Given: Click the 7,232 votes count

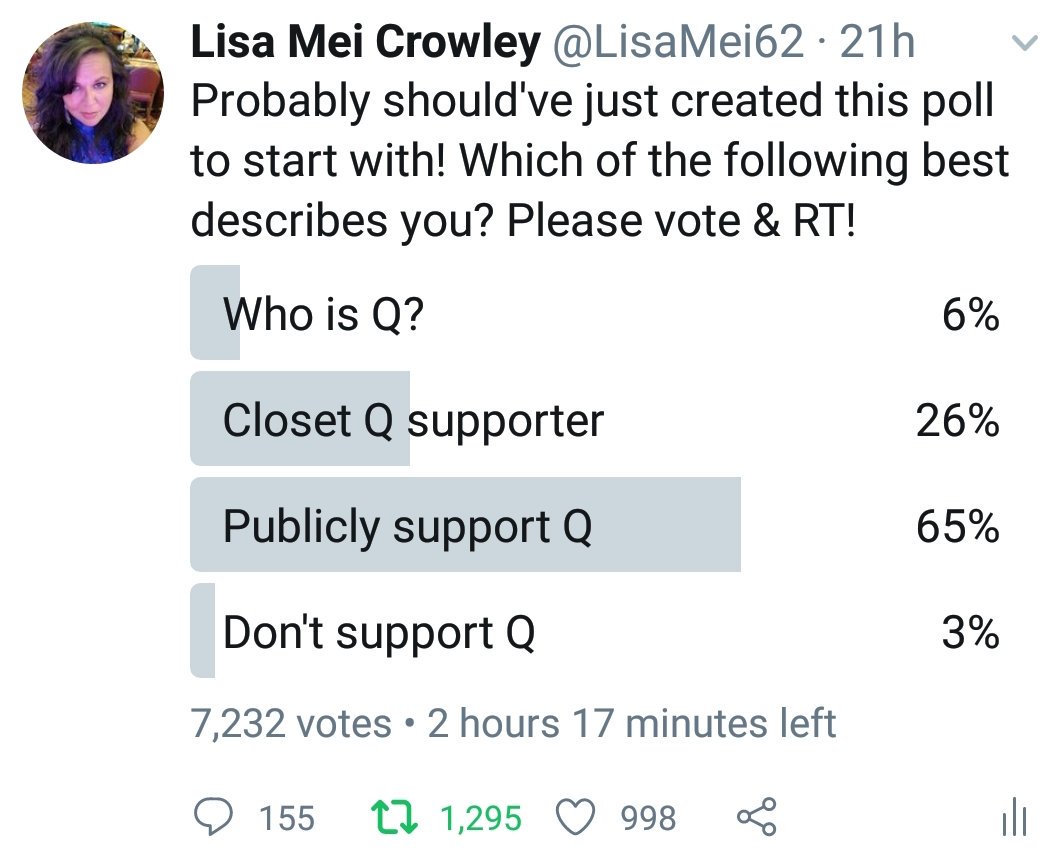Looking at the screenshot, I should pyautogui.click(x=291, y=723).
